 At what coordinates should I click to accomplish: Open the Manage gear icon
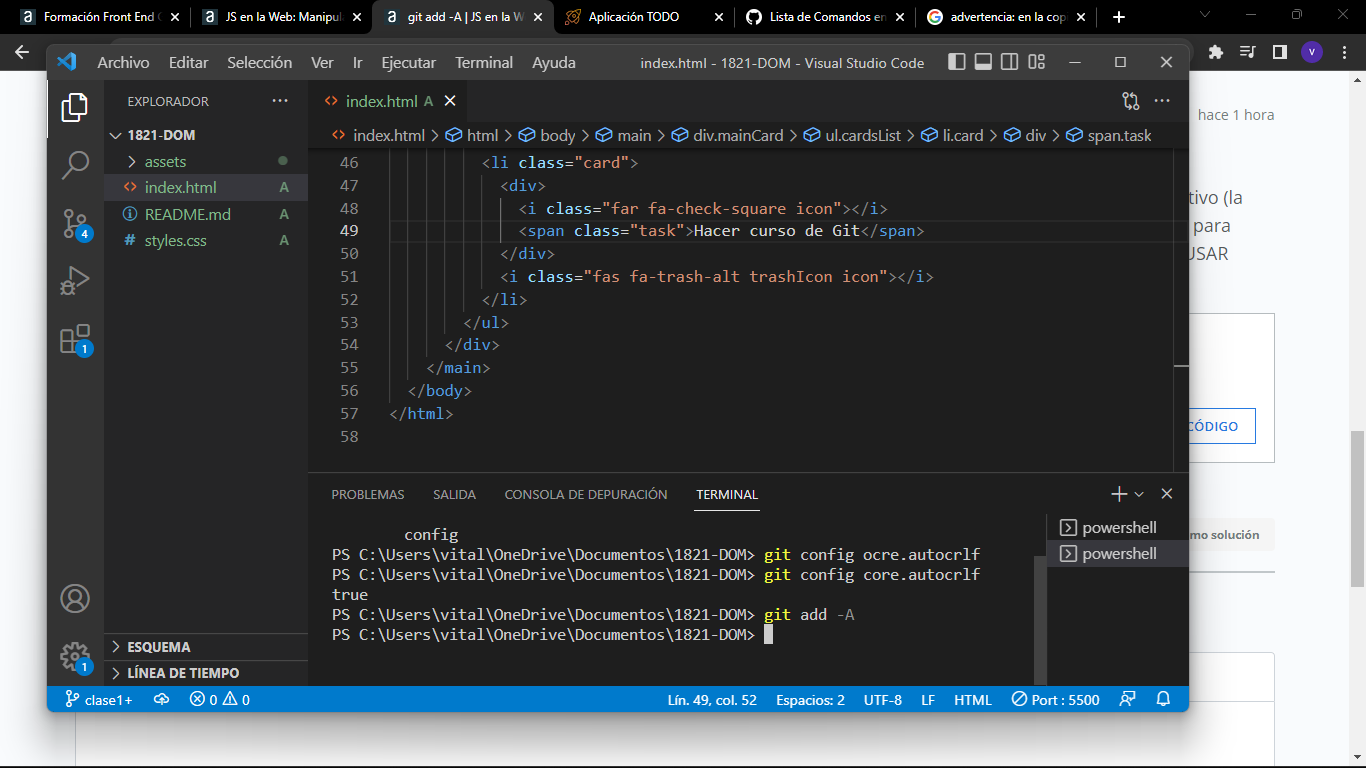(x=75, y=657)
